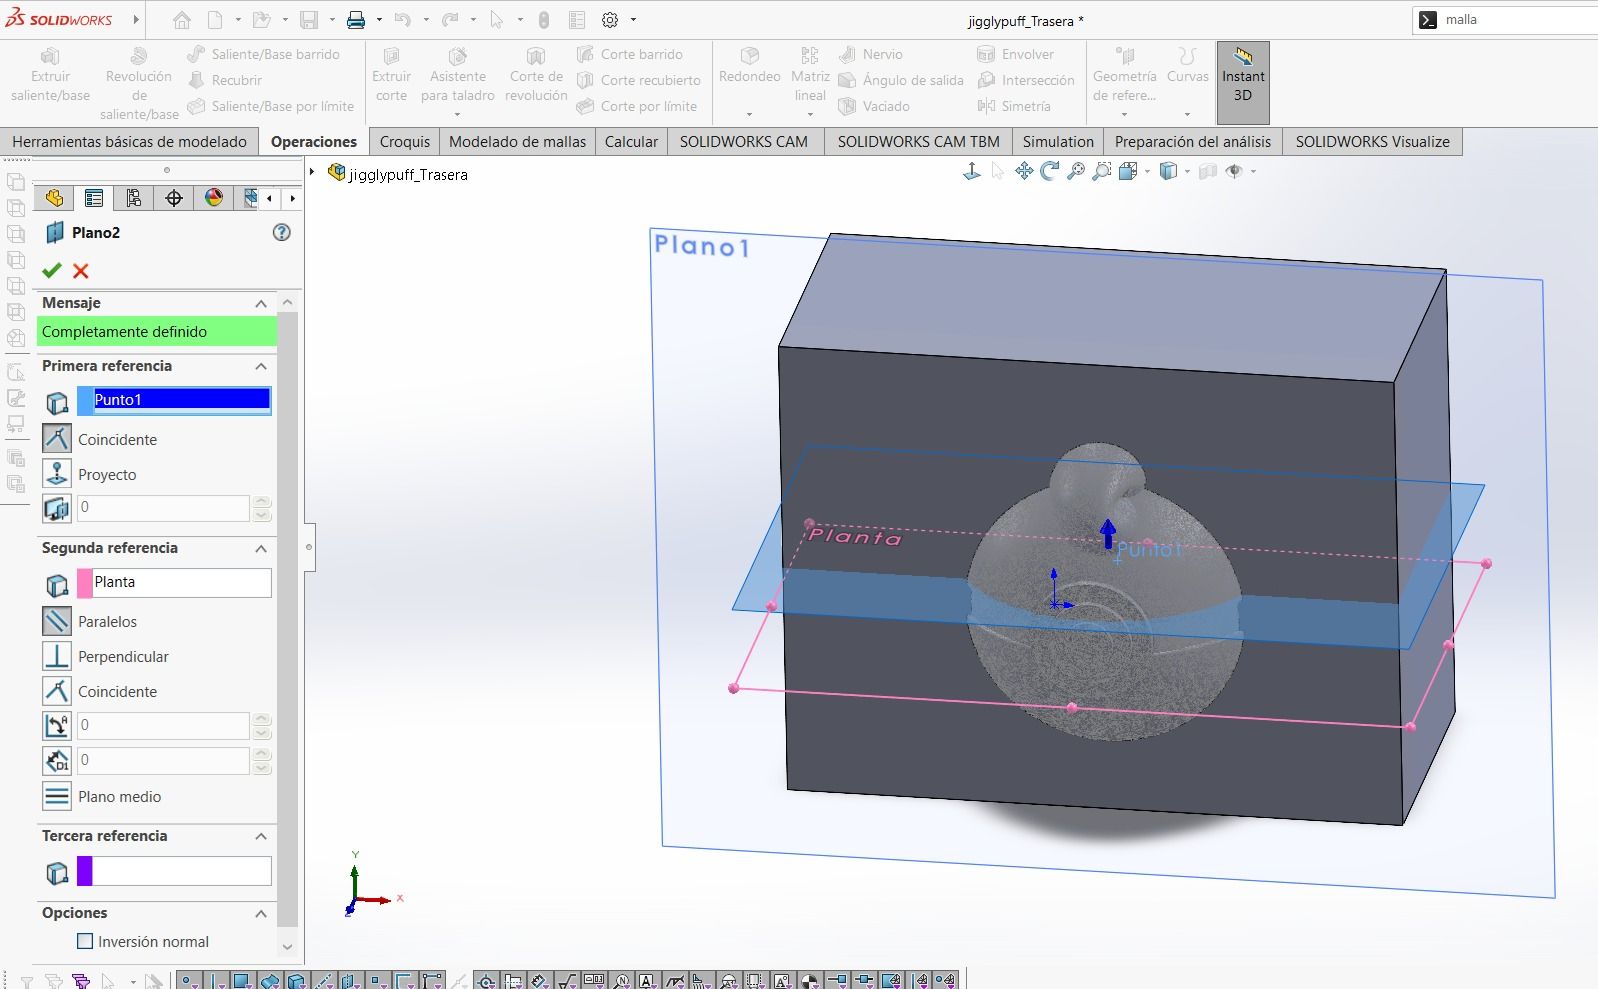Screen dimensions: 1598x989
Task: Toggle Proyecto under Primera referencia
Action: pyautogui.click(x=57, y=473)
